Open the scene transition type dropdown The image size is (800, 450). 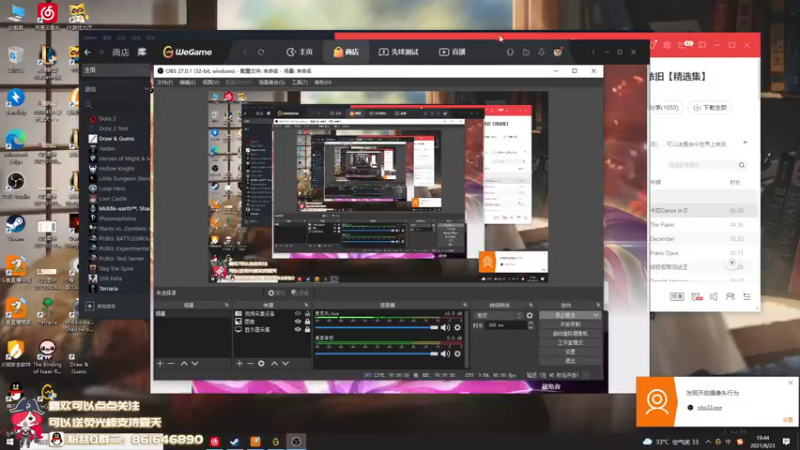(x=497, y=315)
